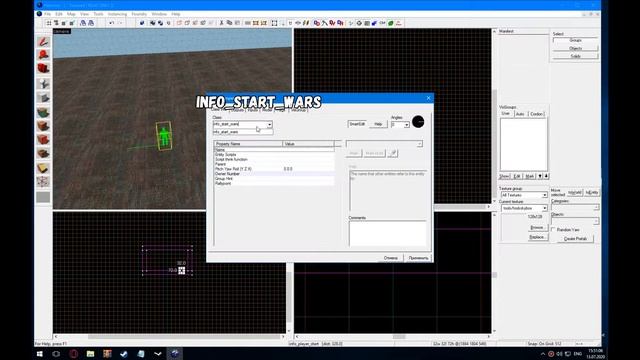Click the smaller grid icon

tap(64, 23)
